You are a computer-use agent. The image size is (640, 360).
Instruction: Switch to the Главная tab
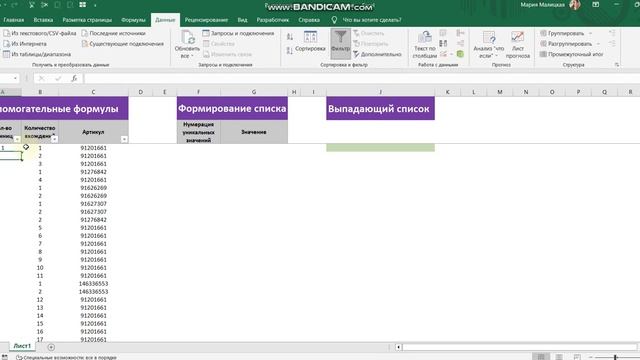click(13, 20)
